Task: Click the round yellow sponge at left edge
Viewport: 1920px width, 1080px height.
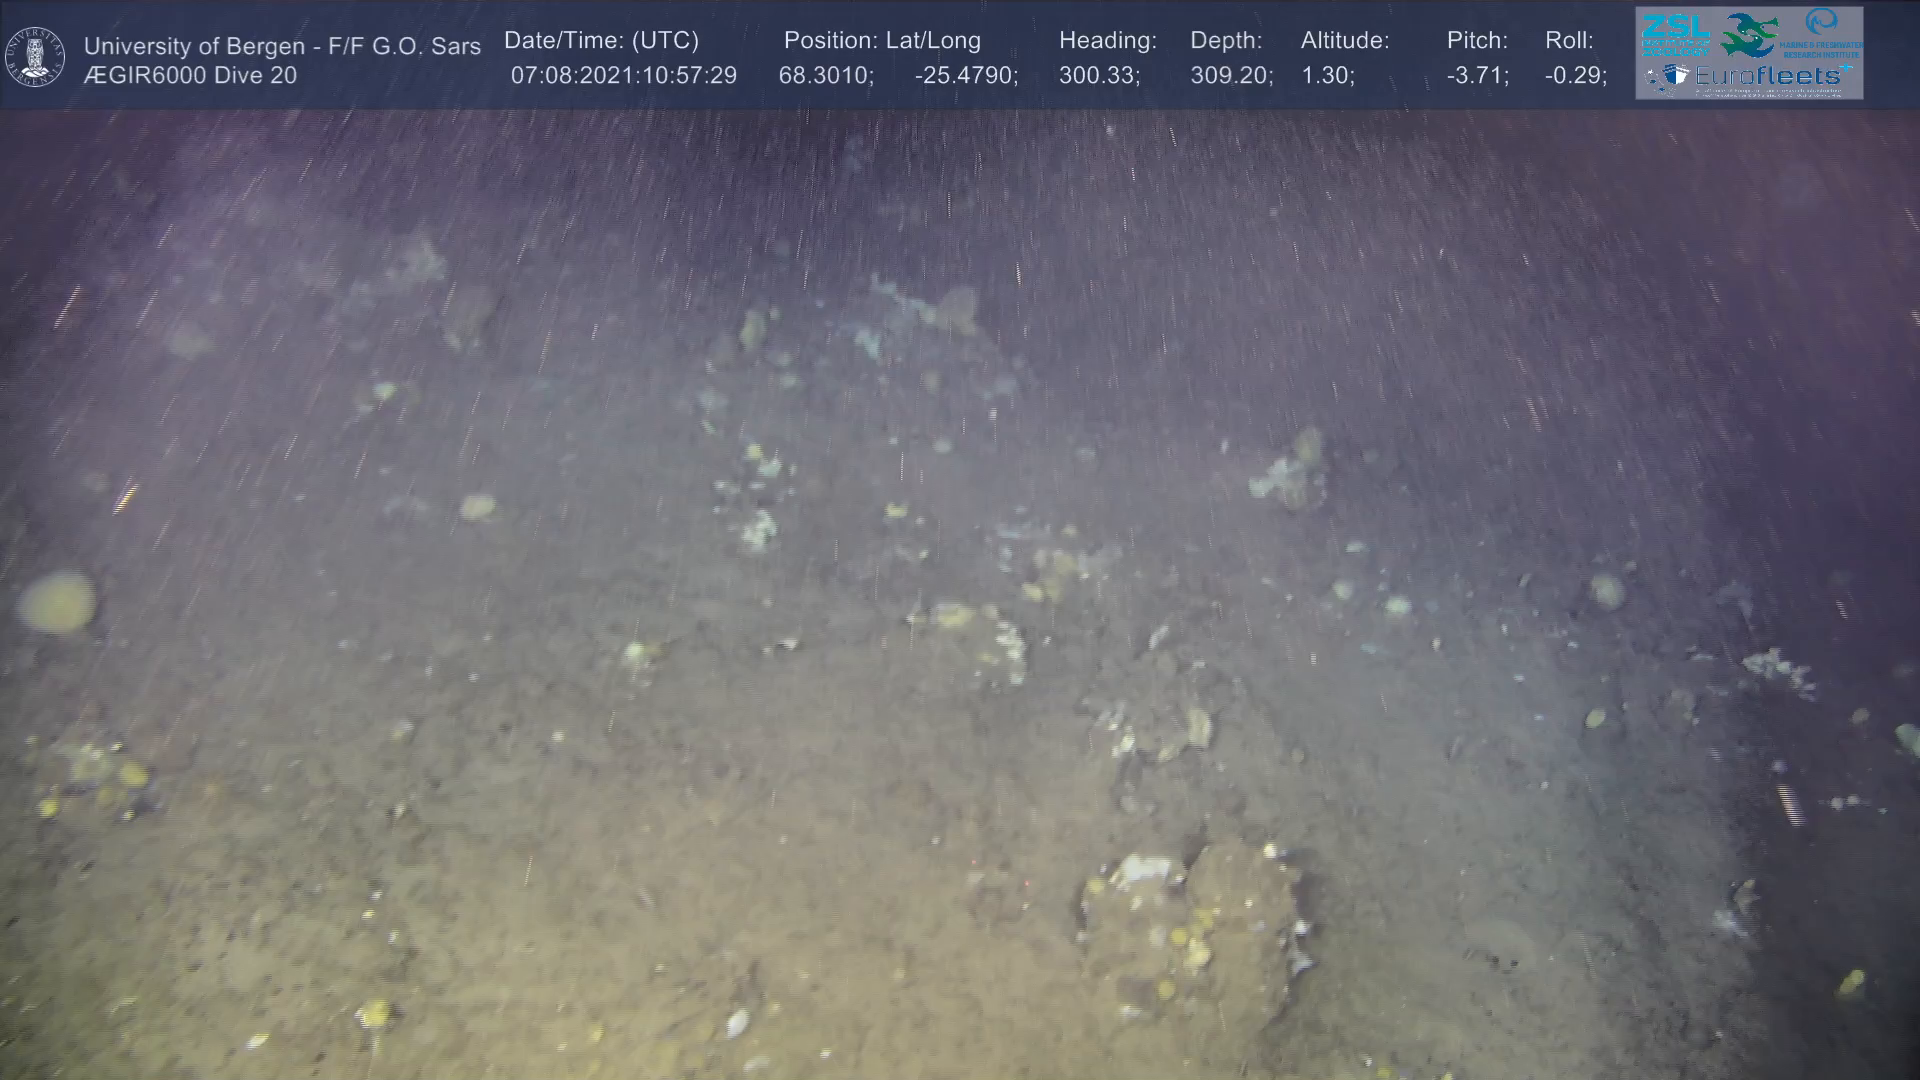Action: [x=57, y=602]
